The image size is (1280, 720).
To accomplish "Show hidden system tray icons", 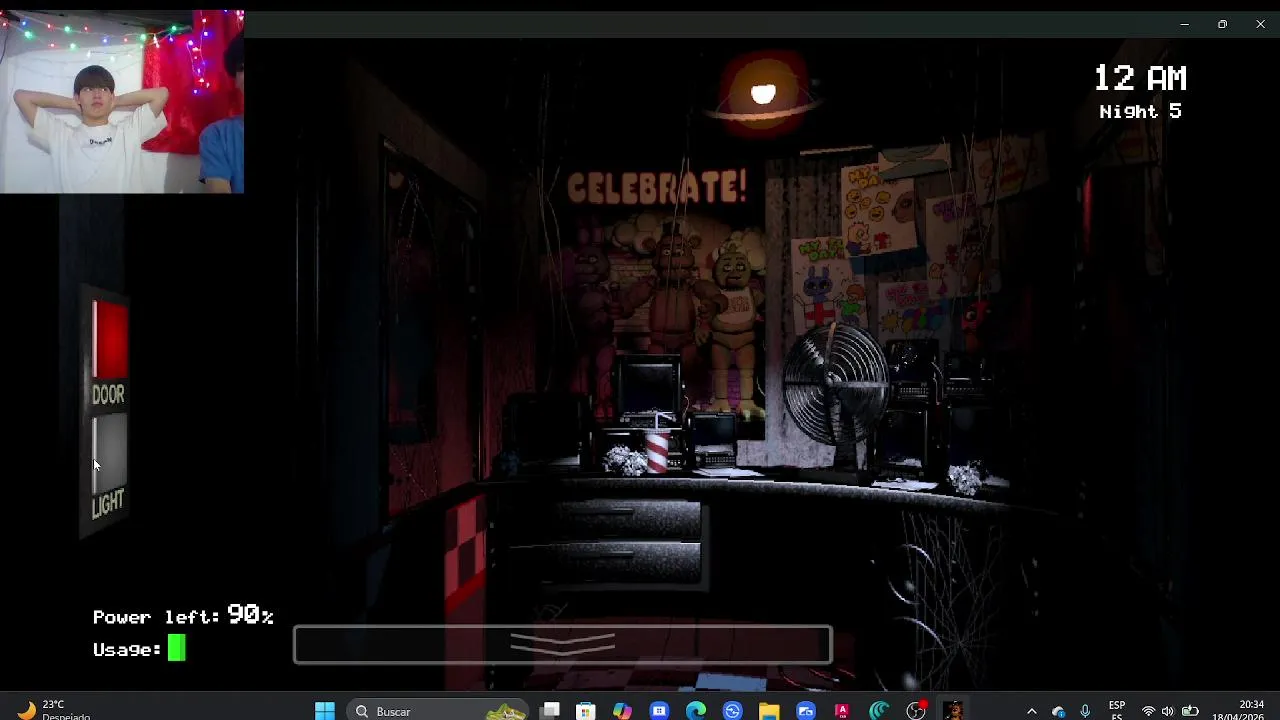I will point(1032,711).
